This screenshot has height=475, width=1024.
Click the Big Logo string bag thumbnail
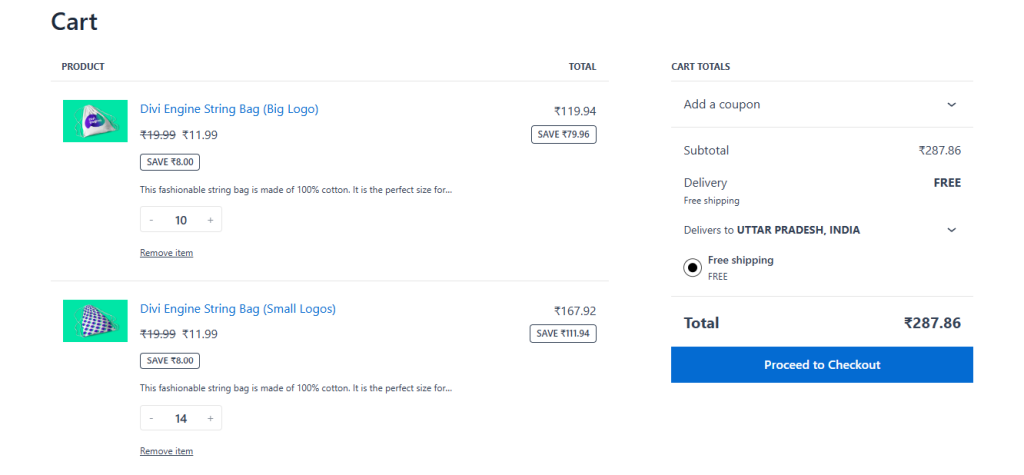click(95, 121)
